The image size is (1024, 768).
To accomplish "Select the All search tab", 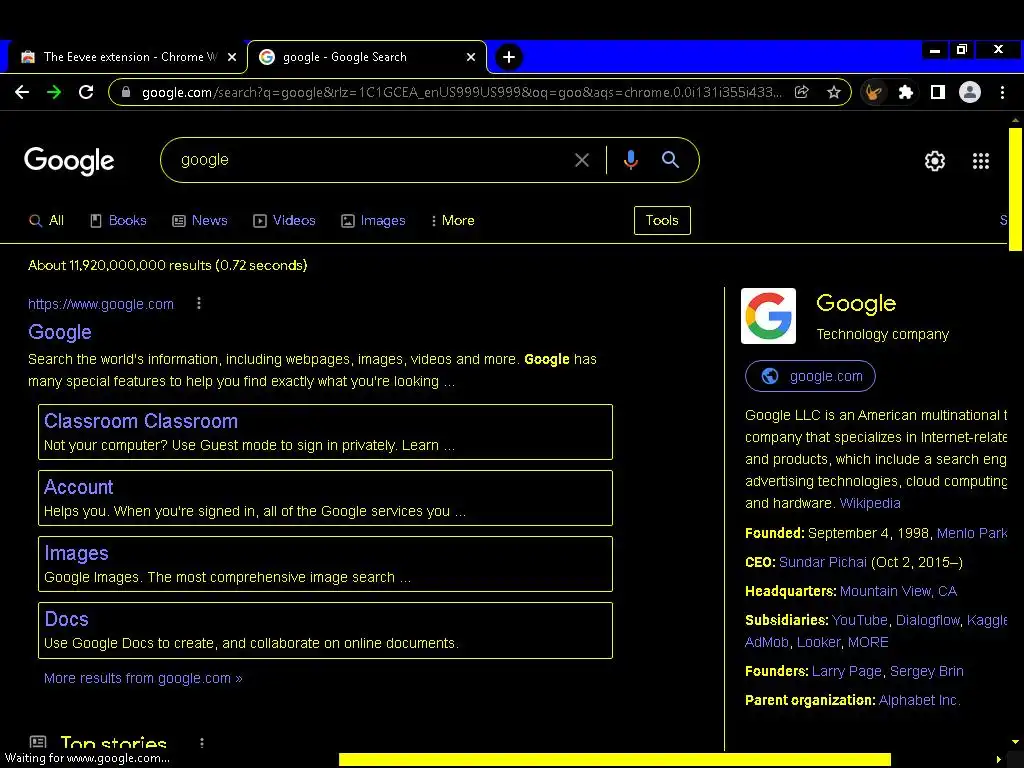I will pyautogui.click(x=46, y=221).
